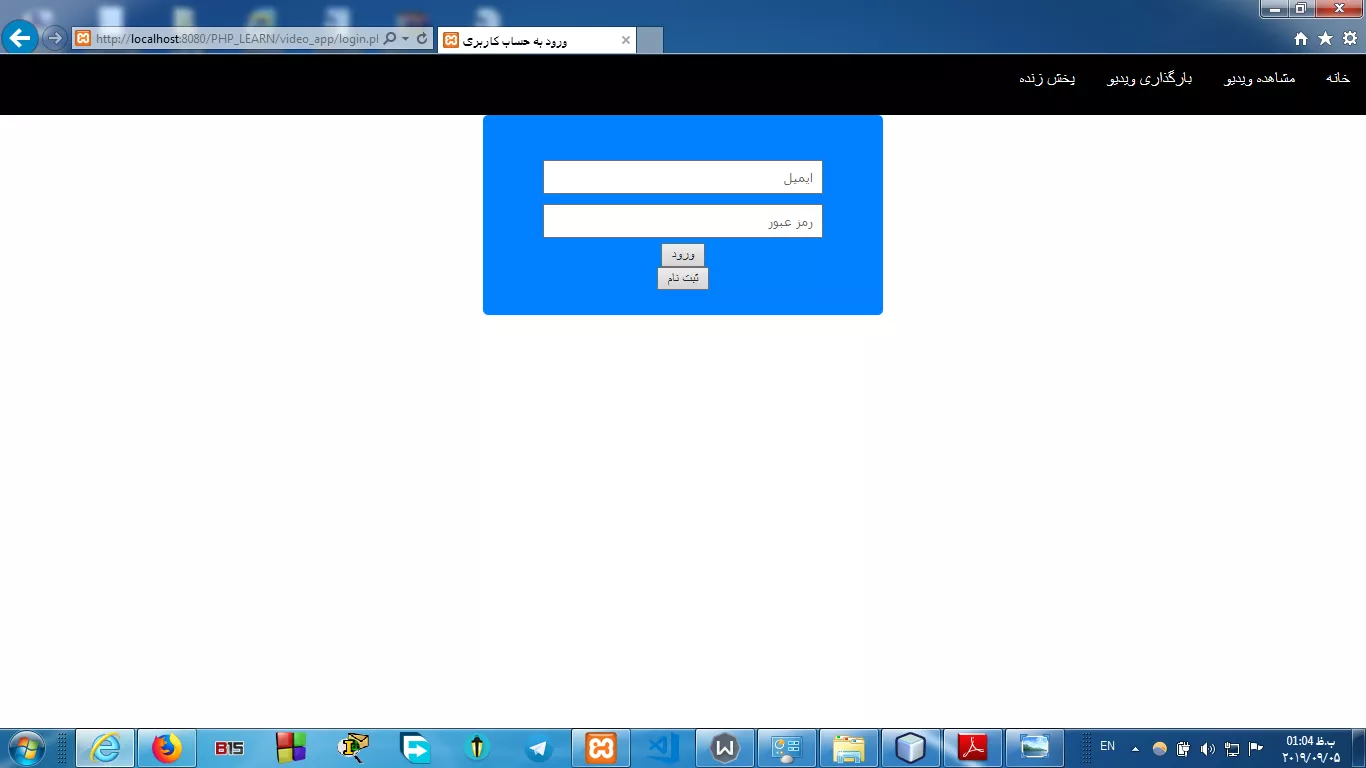Open Visual Studio Code from taskbar
The width and height of the screenshot is (1366, 768).
pos(663,748)
